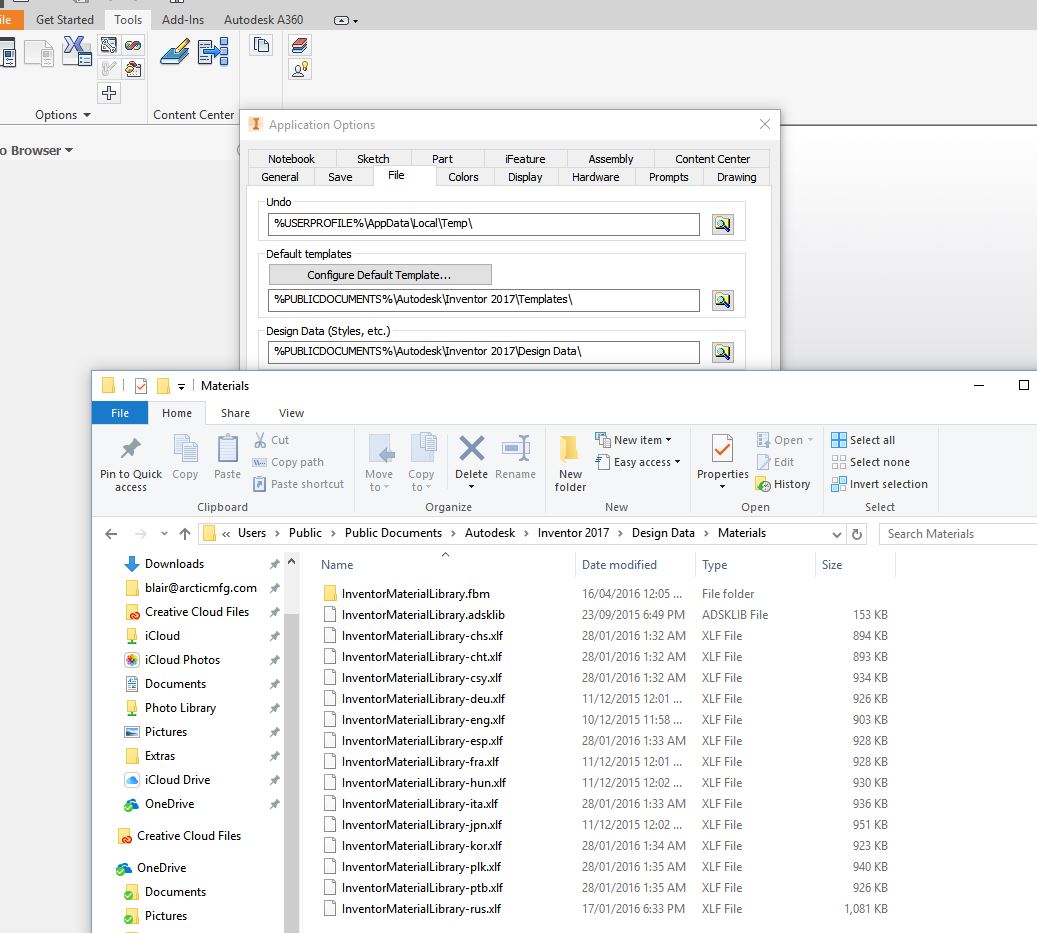
Task: Browse for Default templates folder
Action: [x=722, y=300]
